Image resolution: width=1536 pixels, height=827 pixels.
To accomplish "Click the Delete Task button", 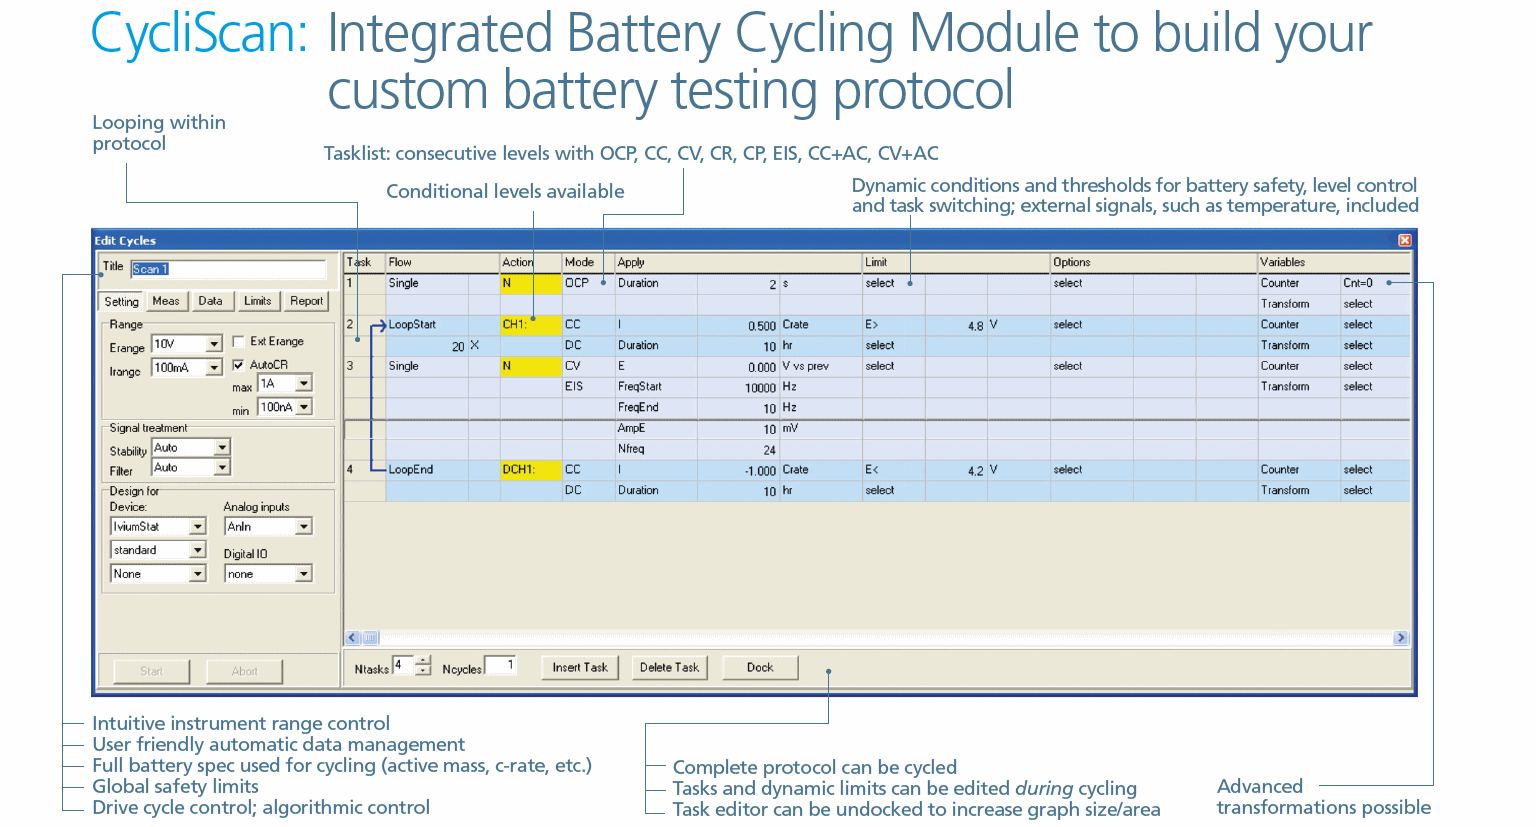I will pos(670,668).
